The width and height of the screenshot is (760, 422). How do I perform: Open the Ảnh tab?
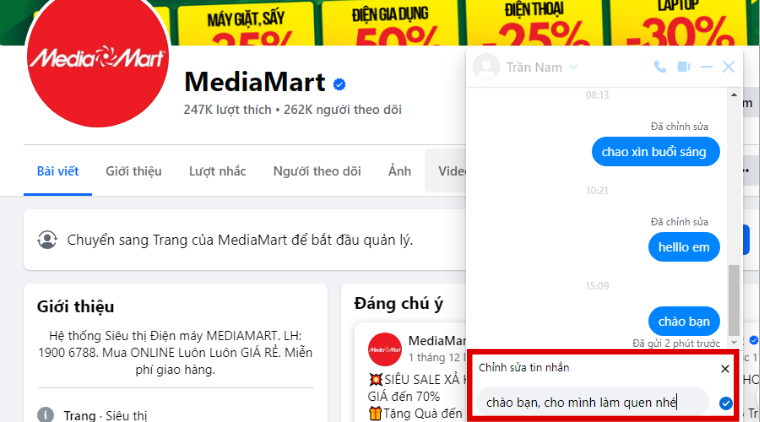click(x=399, y=171)
